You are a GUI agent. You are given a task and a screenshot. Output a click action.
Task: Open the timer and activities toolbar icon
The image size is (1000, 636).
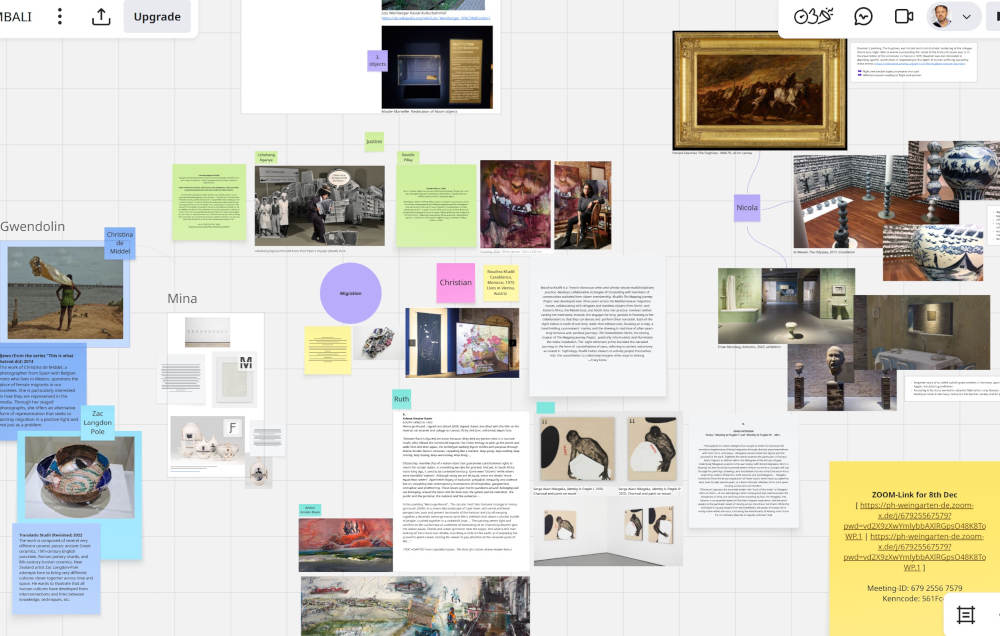[813, 16]
